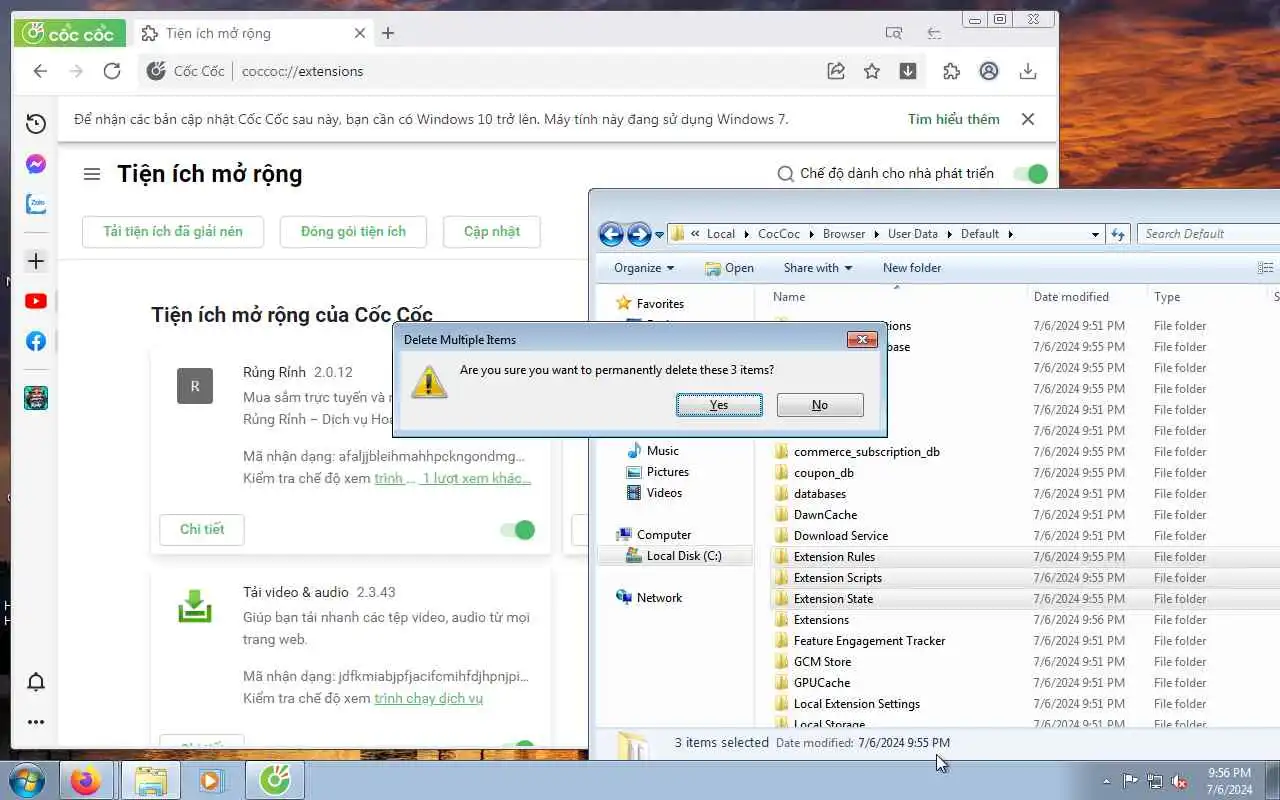Screen dimensions: 1280x800
Task: Open the Tìm hiểu thêm link
Action: click(954, 119)
